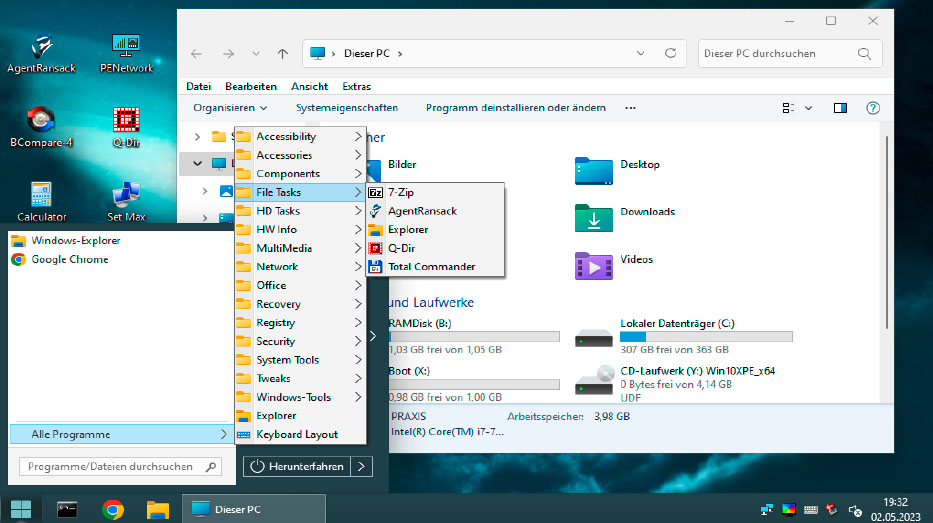
Task: Expand the MultiMedia folder
Action: point(300,248)
